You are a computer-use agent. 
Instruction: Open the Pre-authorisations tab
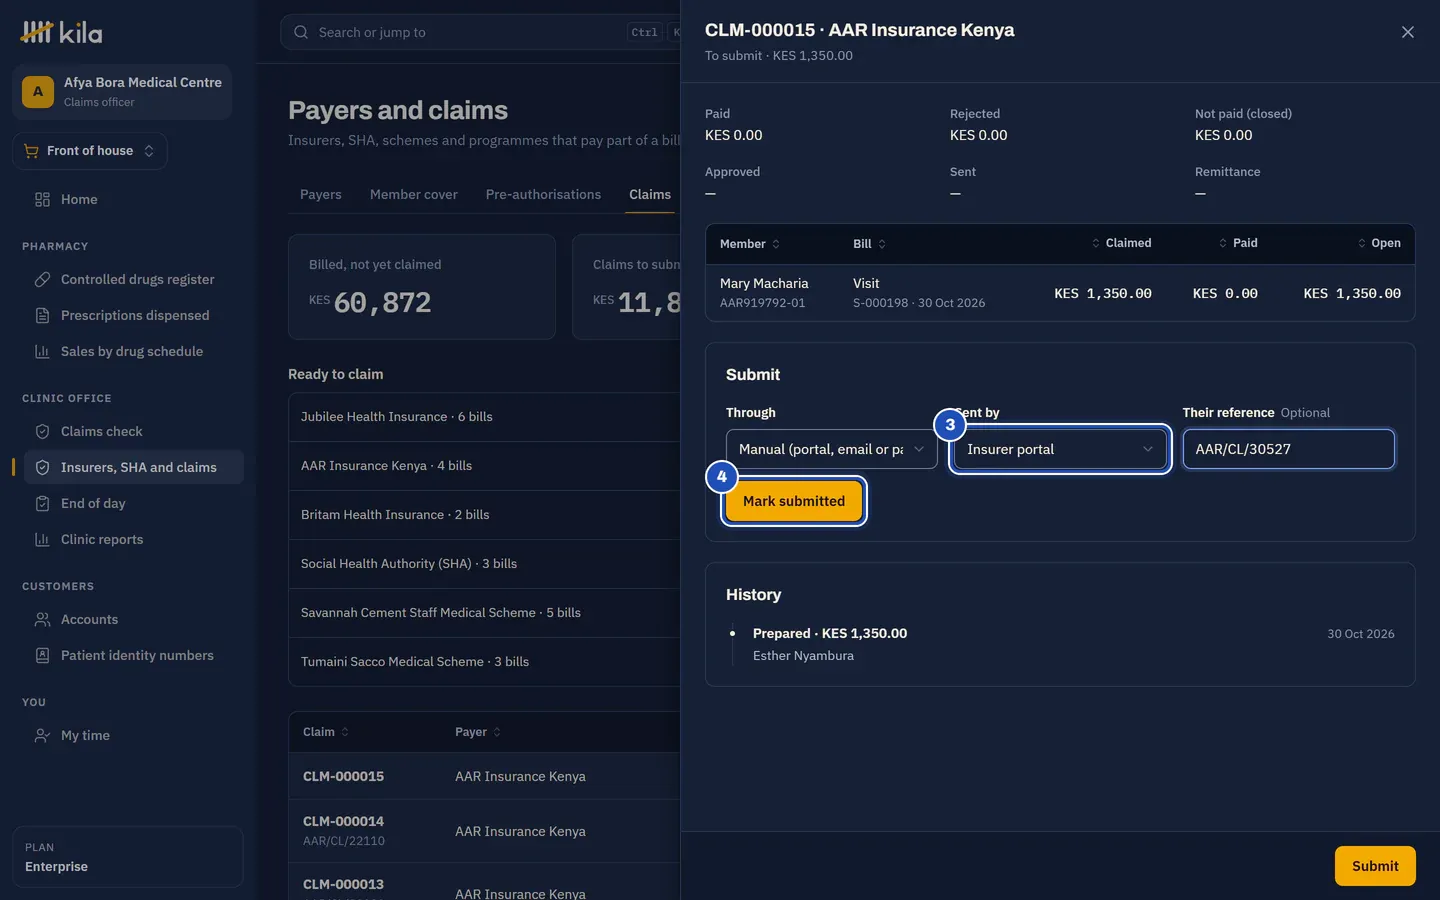point(543,194)
